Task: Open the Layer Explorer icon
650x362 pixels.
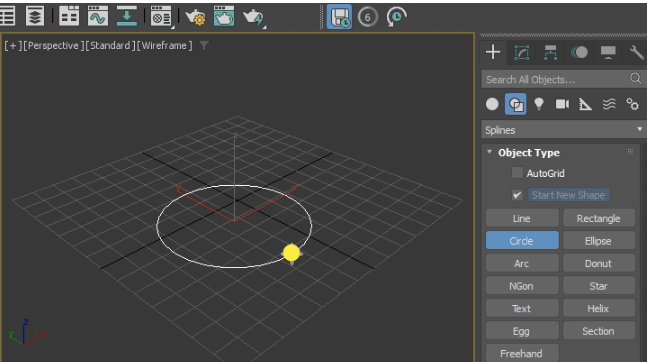Action: 35,17
